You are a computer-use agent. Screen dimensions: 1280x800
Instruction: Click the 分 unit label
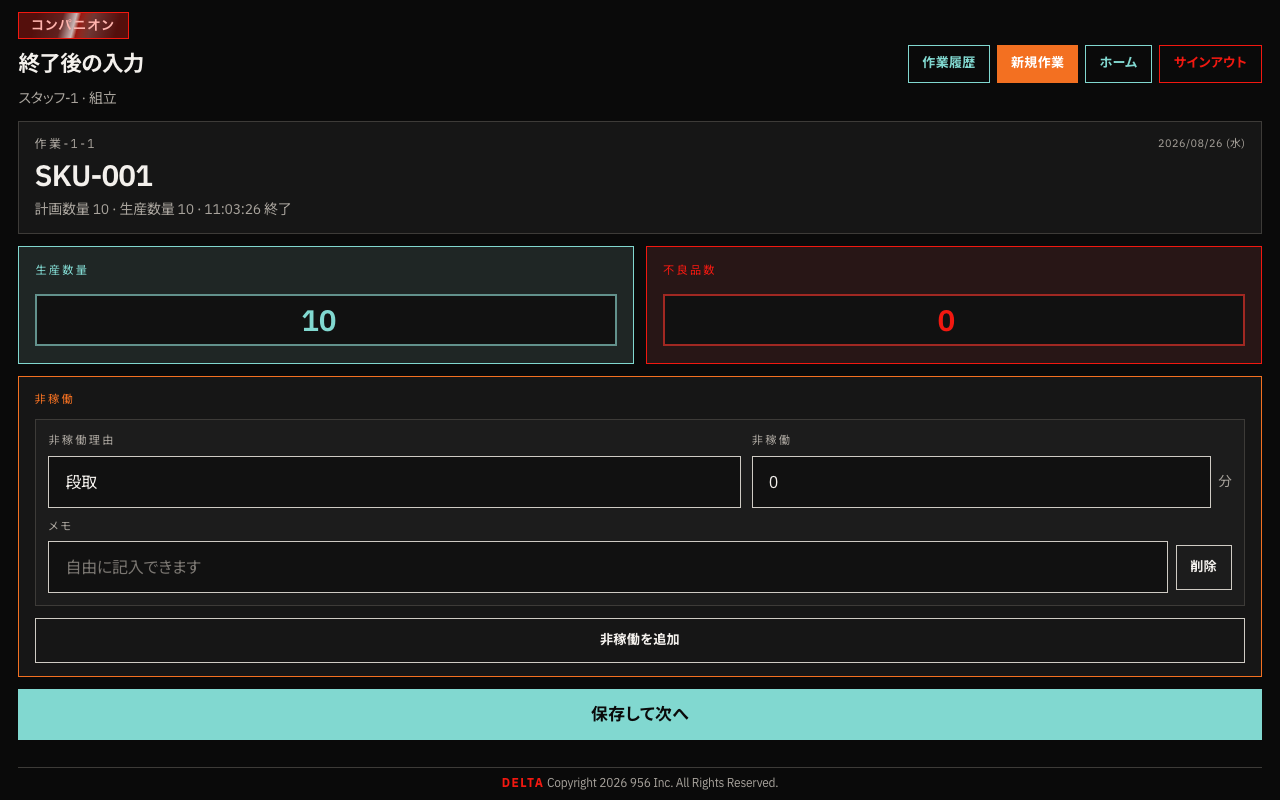tap(1225, 481)
